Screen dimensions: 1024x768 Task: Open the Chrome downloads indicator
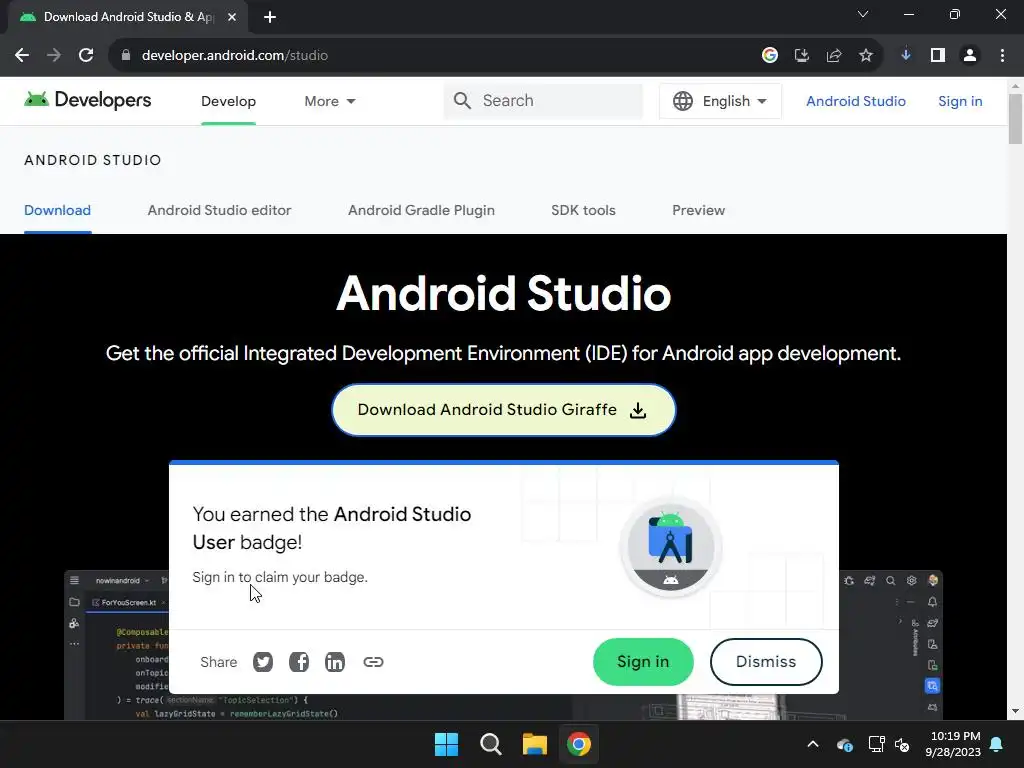coord(906,56)
